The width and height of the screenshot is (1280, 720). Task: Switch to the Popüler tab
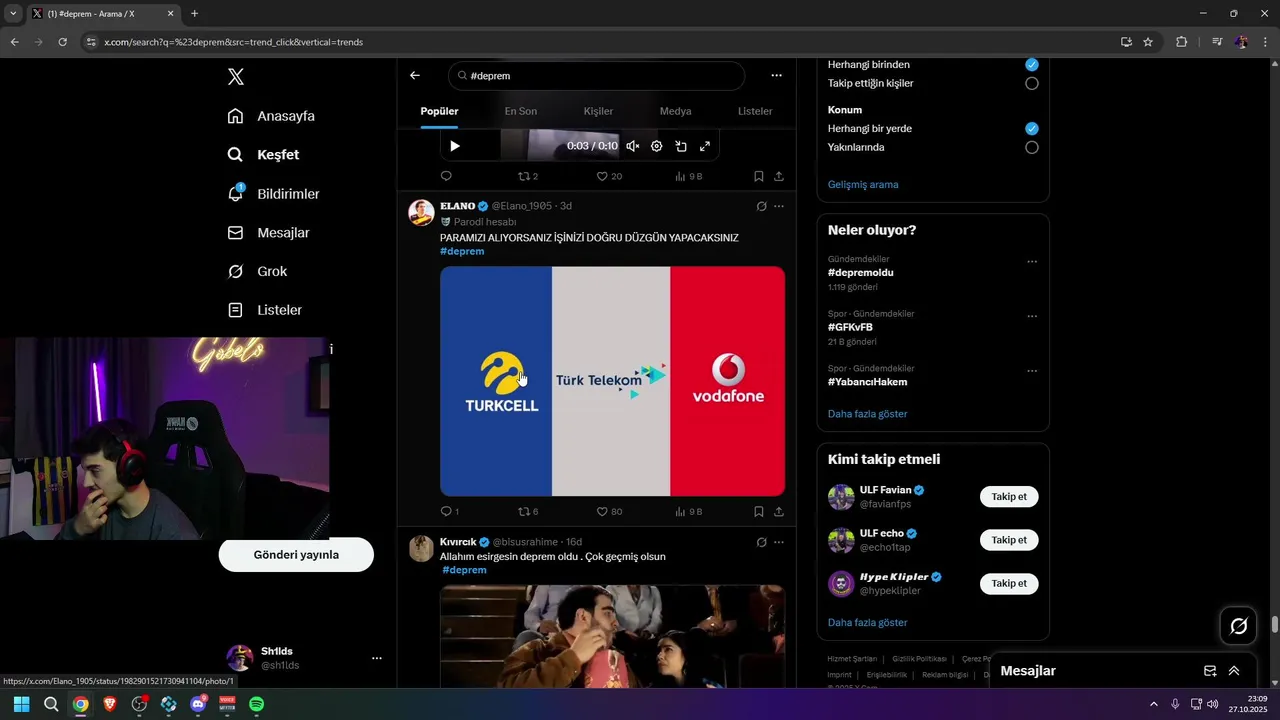[439, 111]
